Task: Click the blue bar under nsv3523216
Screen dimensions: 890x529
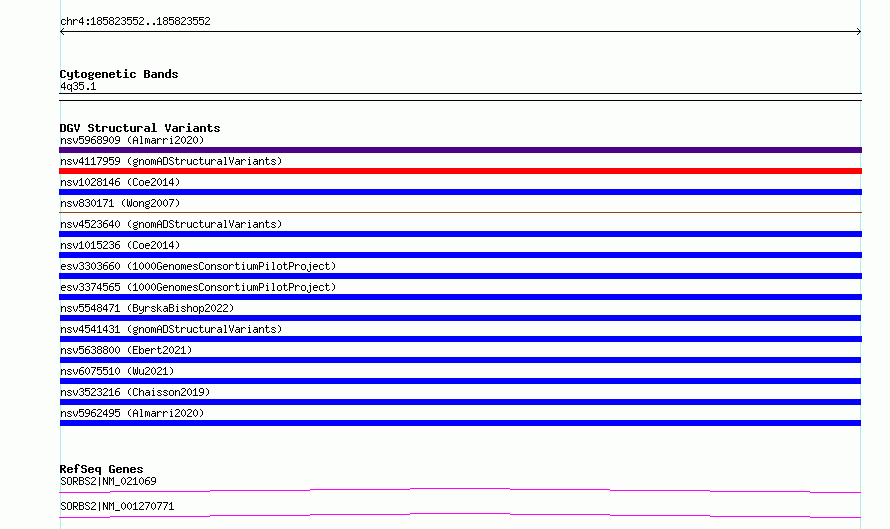Action: click(x=460, y=402)
